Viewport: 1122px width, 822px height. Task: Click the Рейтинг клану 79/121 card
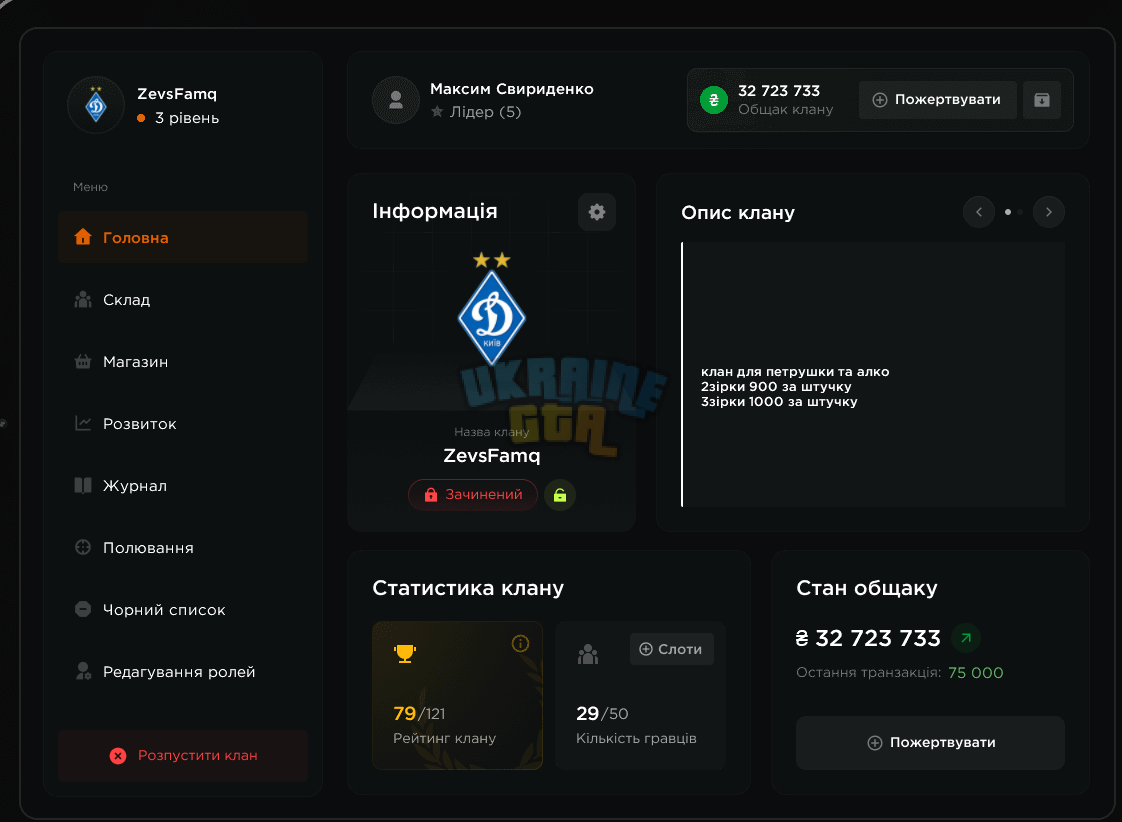click(x=457, y=695)
